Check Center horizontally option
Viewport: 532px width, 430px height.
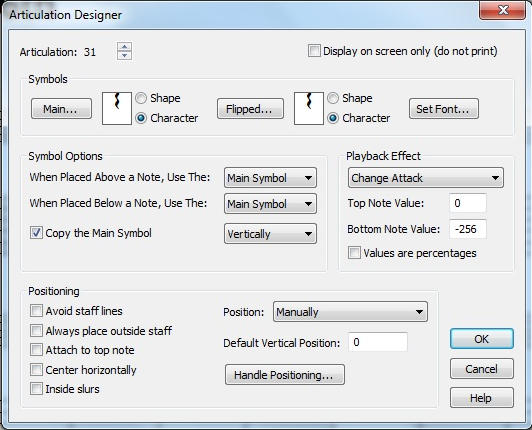pos(36,369)
